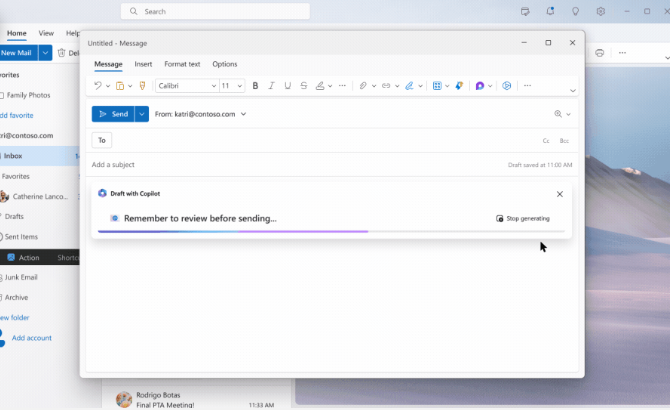Open the Send options dropdown arrow
The width and height of the screenshot is (670, 410).
[142, 114]
